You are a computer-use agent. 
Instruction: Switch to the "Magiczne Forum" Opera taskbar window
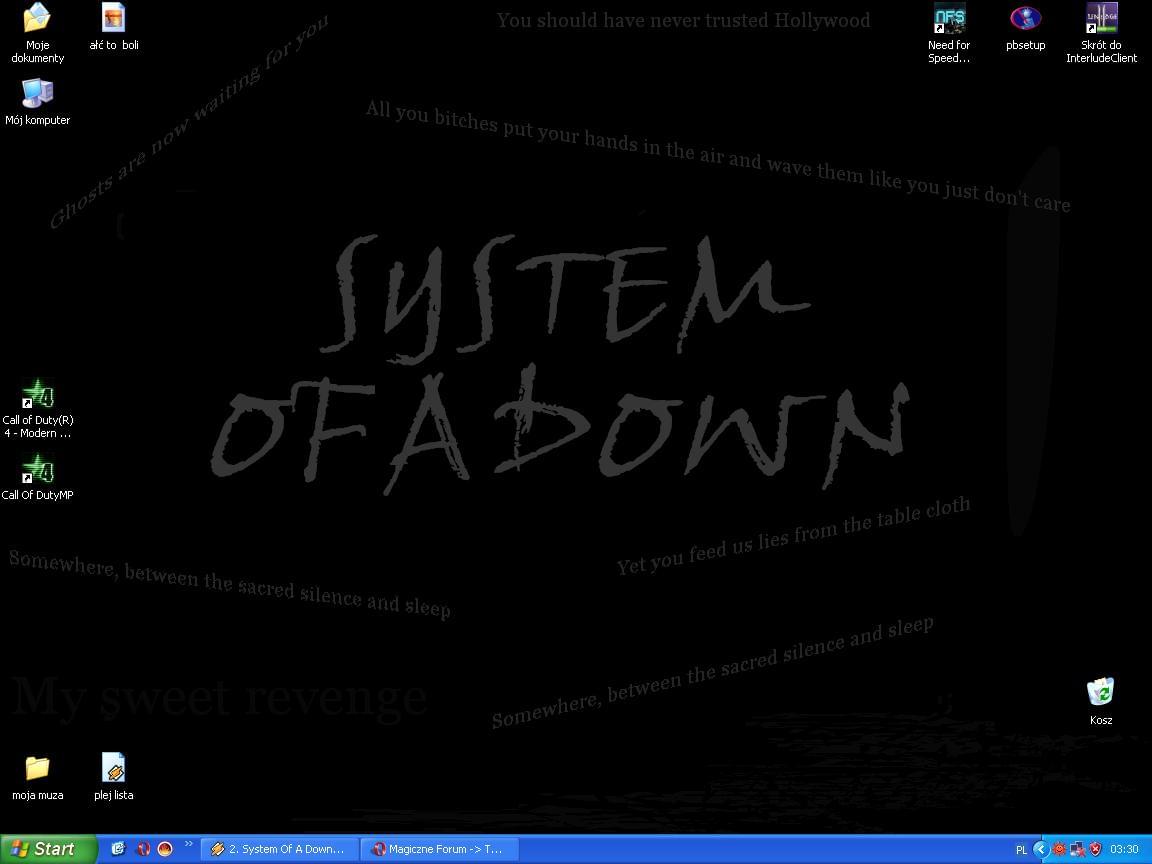click(439, 849)
